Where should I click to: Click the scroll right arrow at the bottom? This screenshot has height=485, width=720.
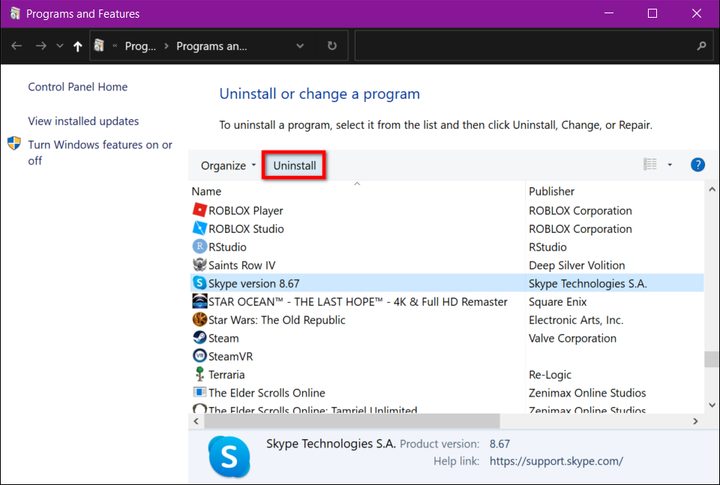tap(695, 421)
